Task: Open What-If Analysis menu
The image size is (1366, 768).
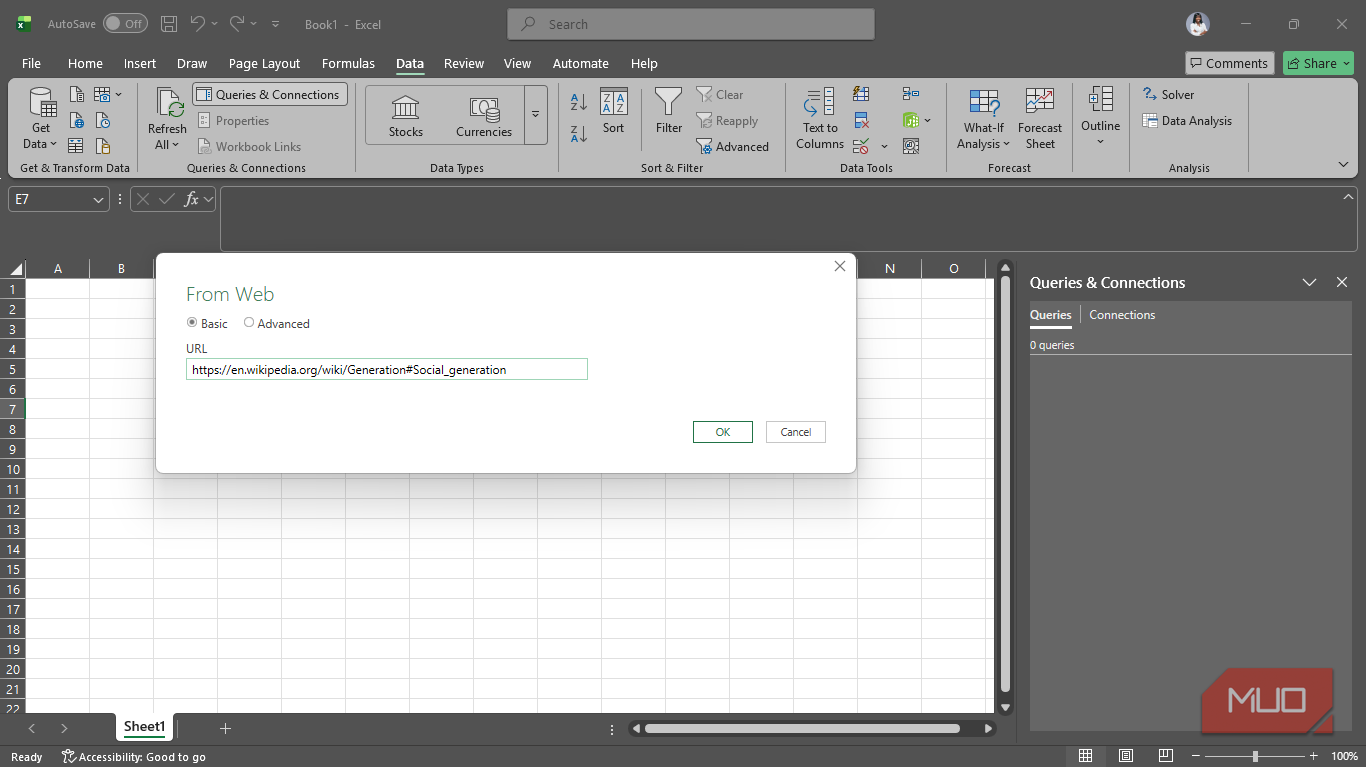Action: [x=984, y=118]
